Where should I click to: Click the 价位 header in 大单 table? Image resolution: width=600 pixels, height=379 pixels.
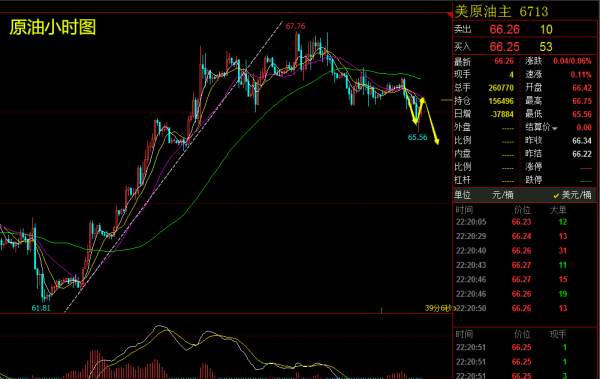[x=522, y=210]
